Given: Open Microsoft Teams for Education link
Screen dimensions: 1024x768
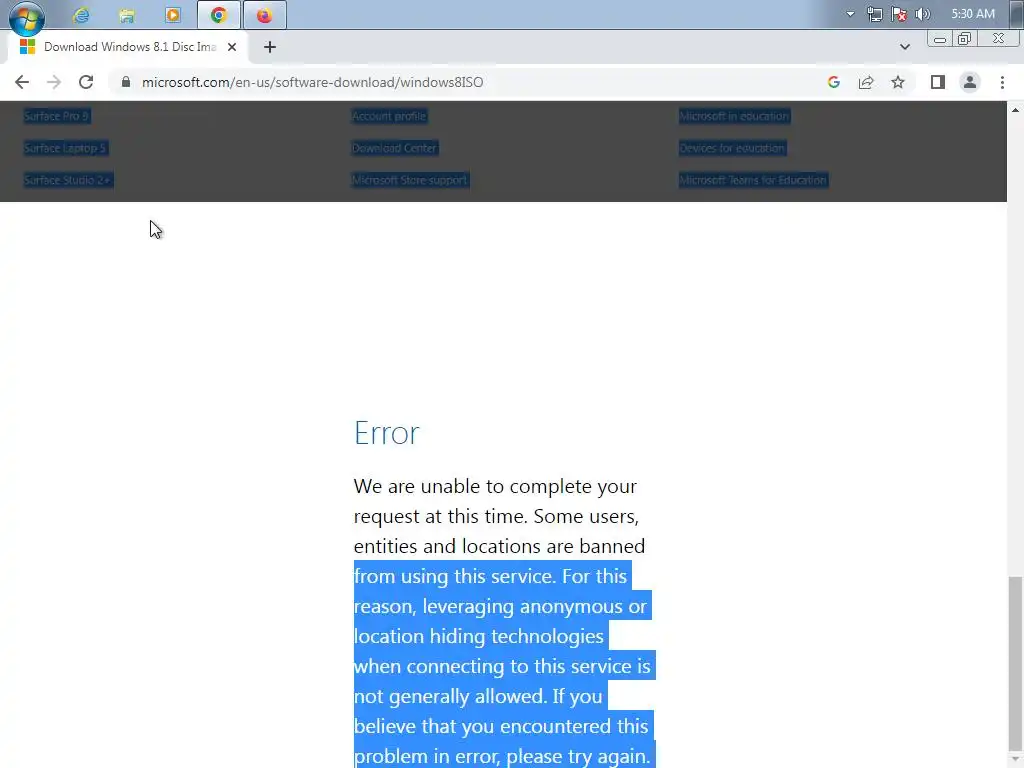Looking at the screenshot, I should click(x=753, y=180).
